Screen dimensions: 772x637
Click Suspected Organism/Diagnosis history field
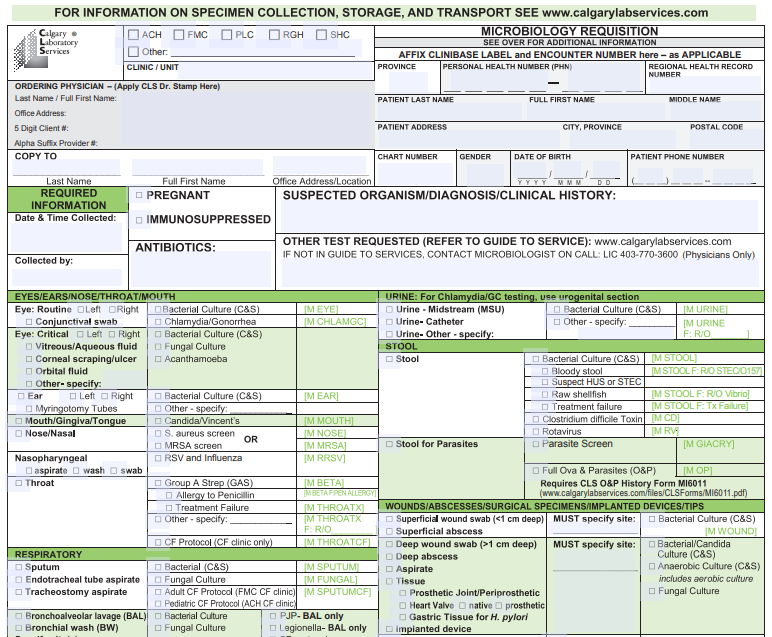(520, 217)
